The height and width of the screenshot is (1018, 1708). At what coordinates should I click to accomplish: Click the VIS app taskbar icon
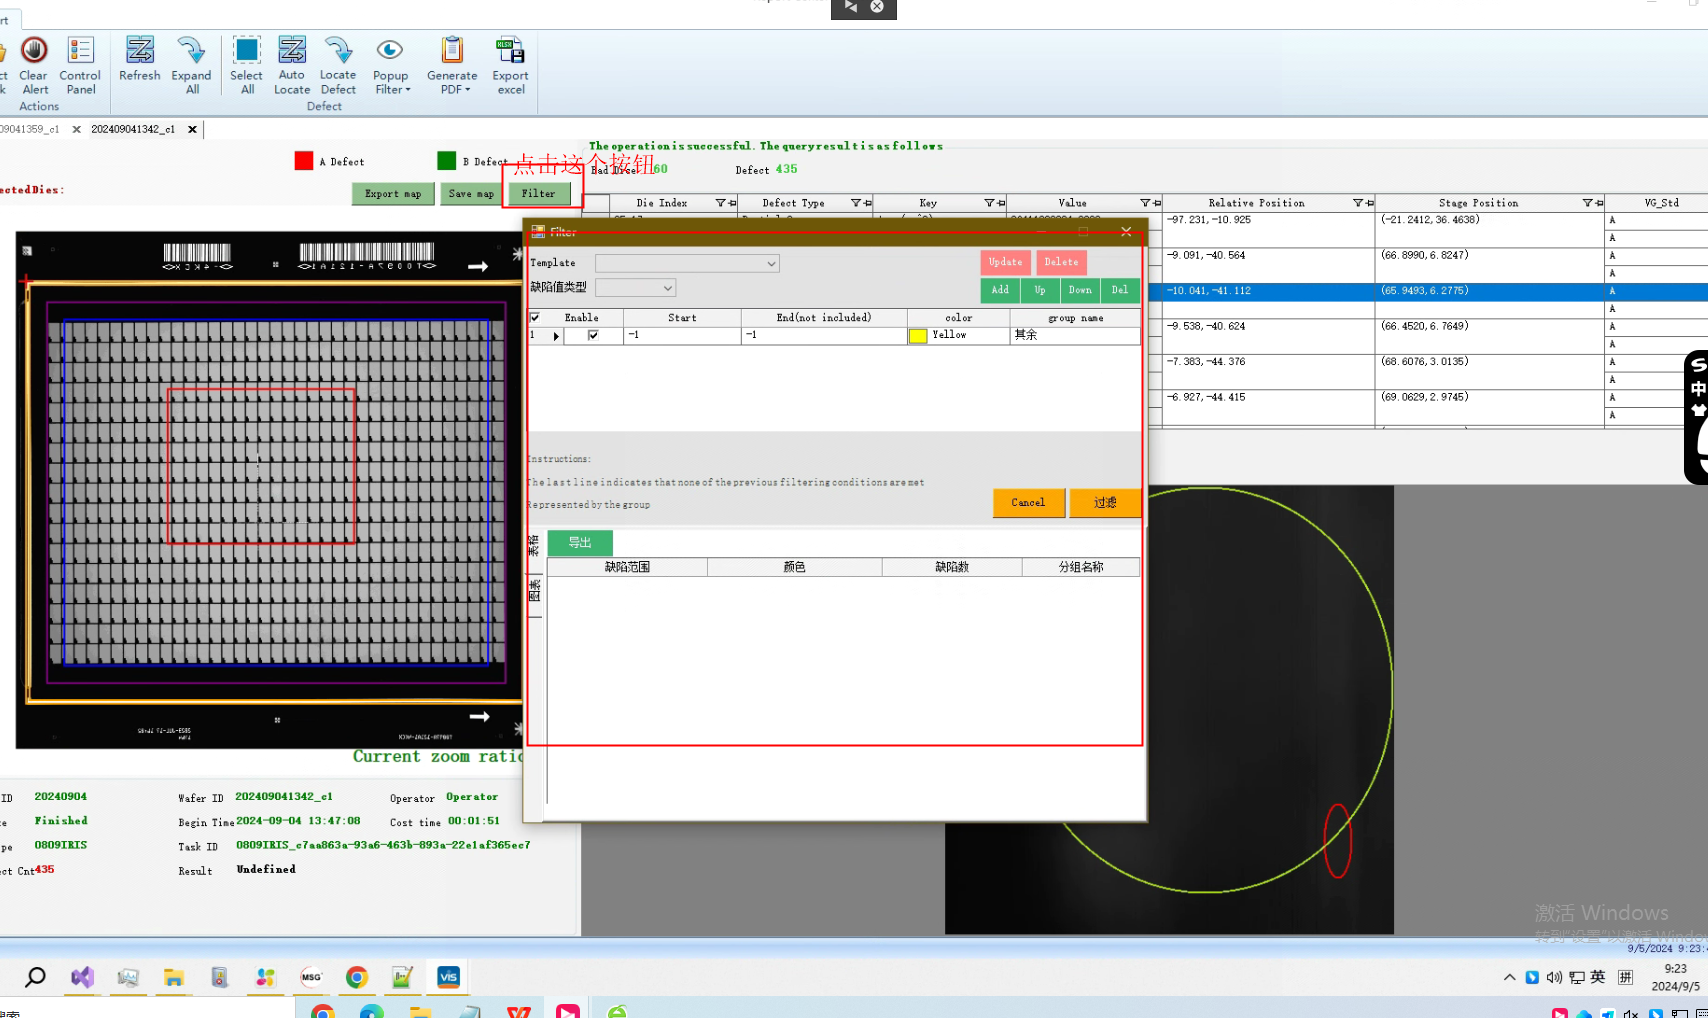tap(448, 977)
